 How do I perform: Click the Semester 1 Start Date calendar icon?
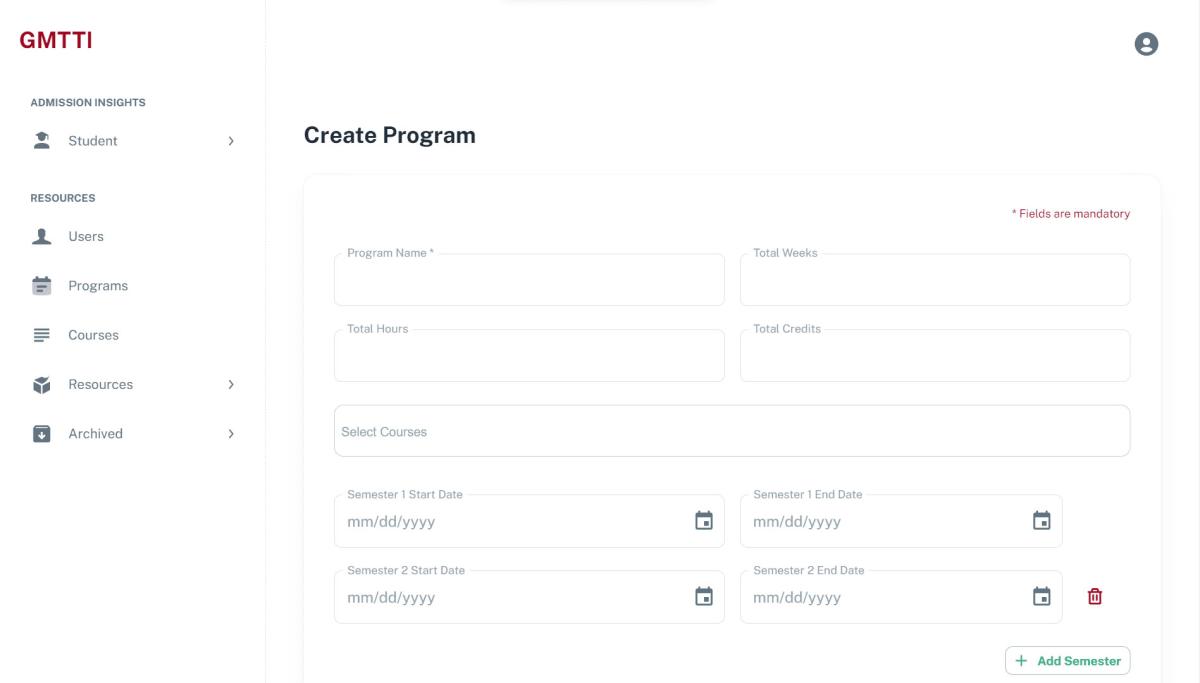click(704, 521)
